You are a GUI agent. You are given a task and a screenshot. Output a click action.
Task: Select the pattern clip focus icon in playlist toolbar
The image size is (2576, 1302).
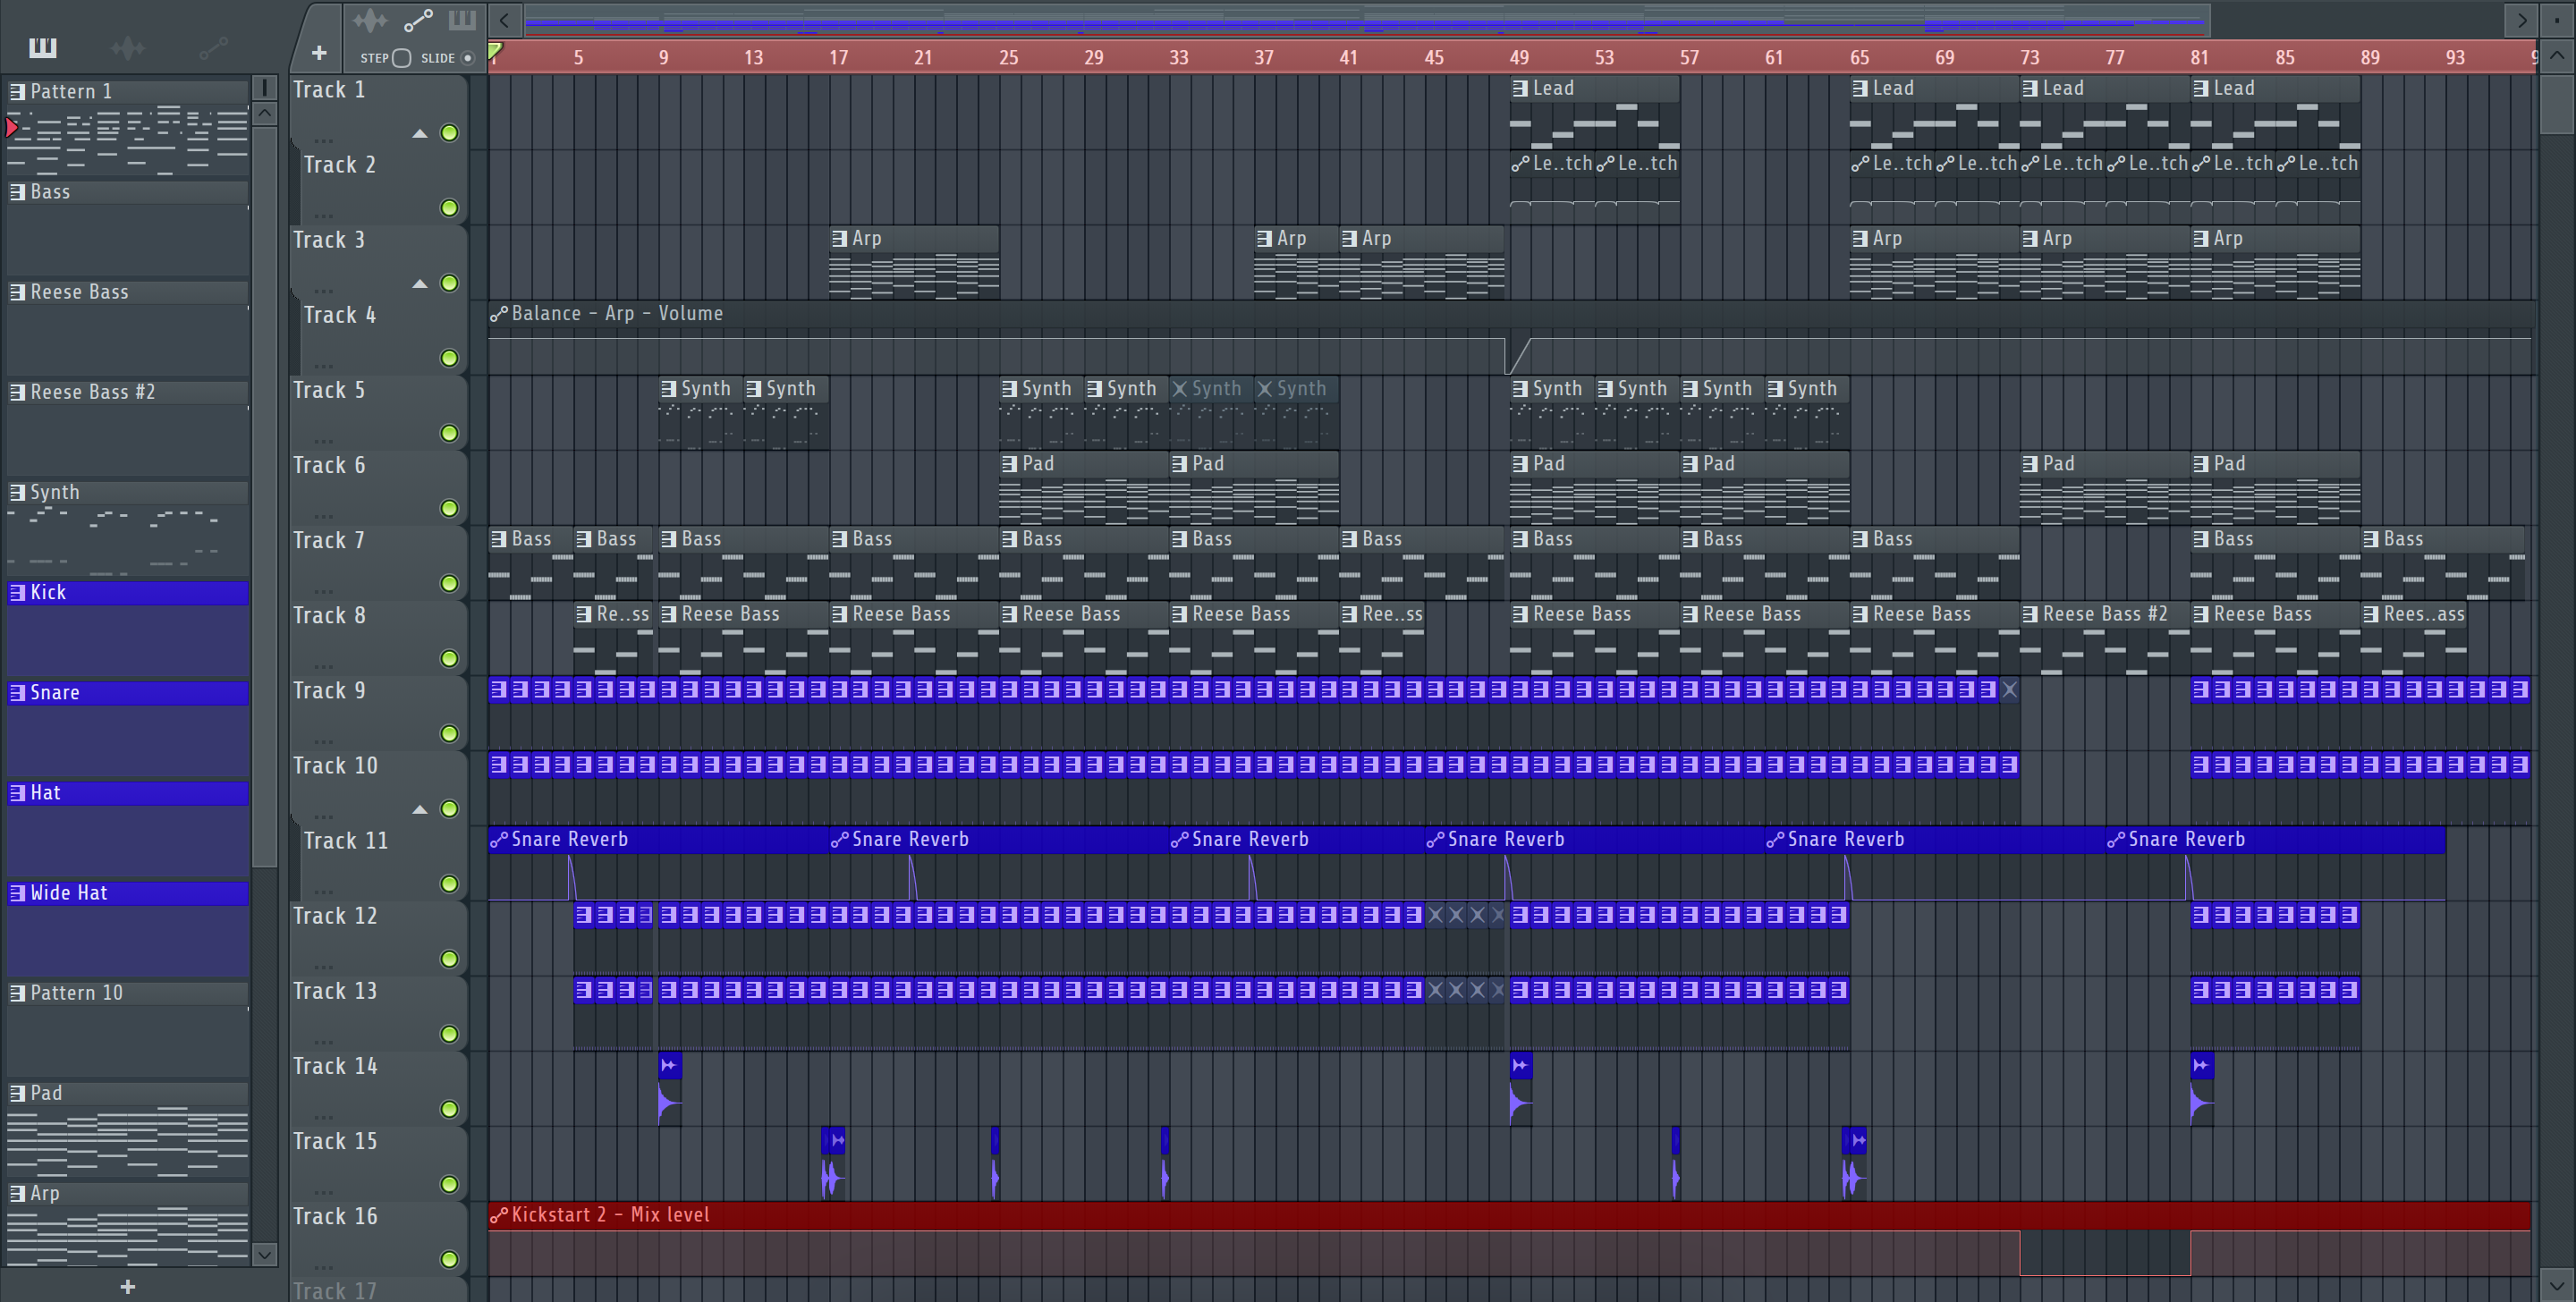click(x=462, y=20)
